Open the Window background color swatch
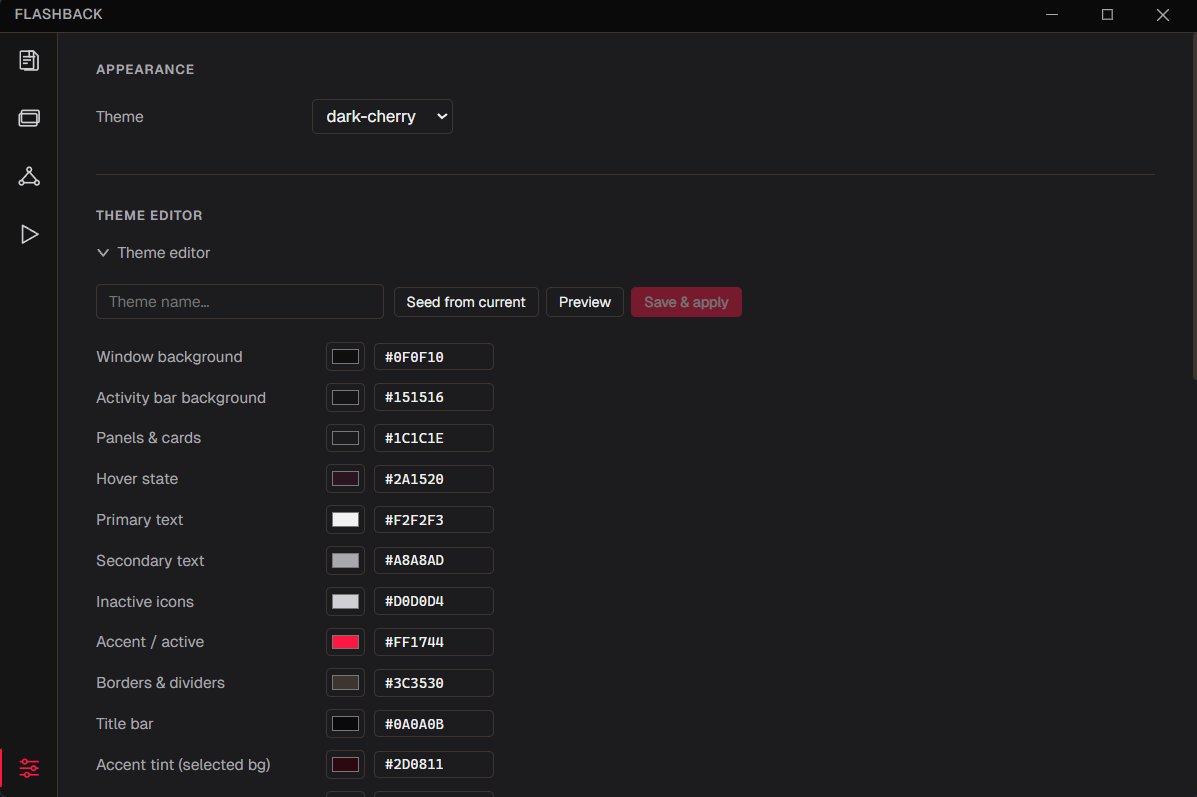 click(x=345, y=357)
